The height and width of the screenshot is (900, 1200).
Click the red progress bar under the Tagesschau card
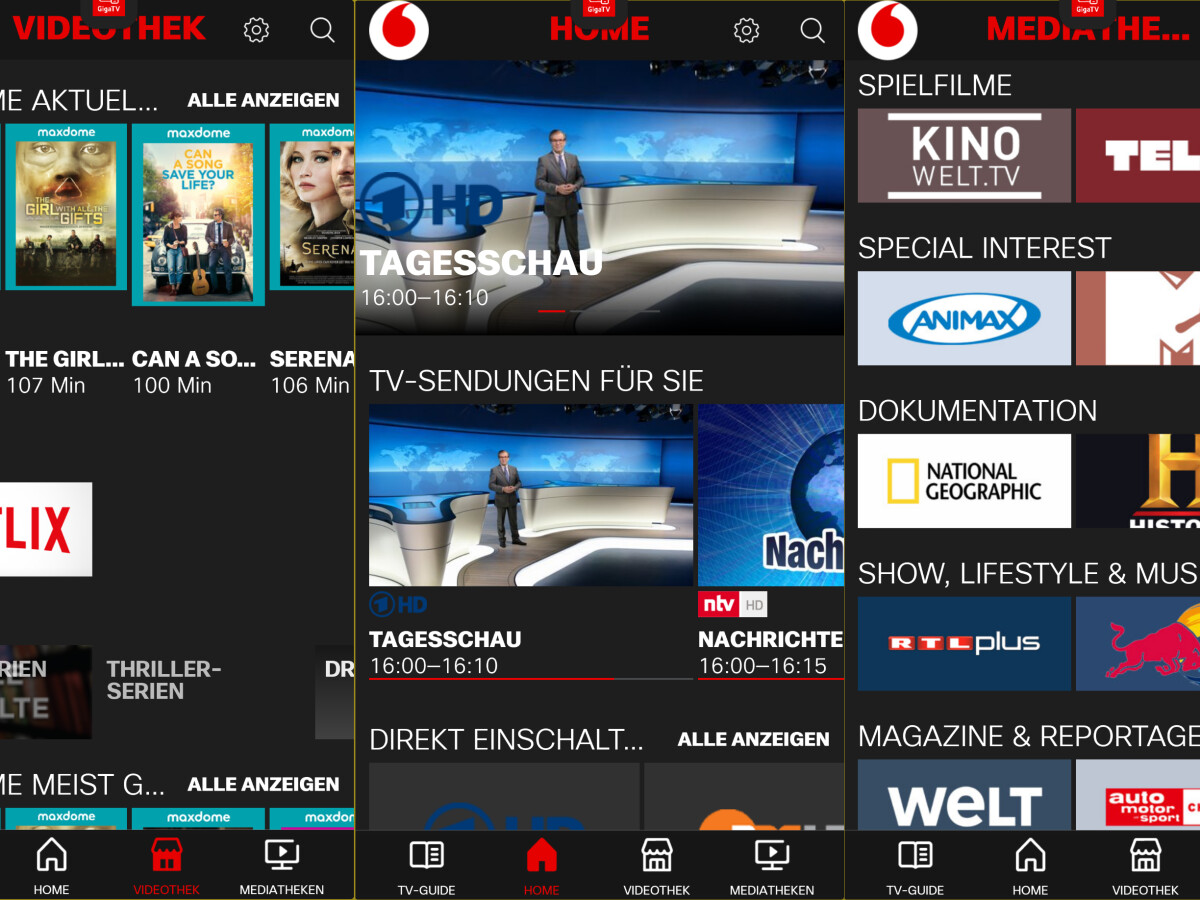491,678
